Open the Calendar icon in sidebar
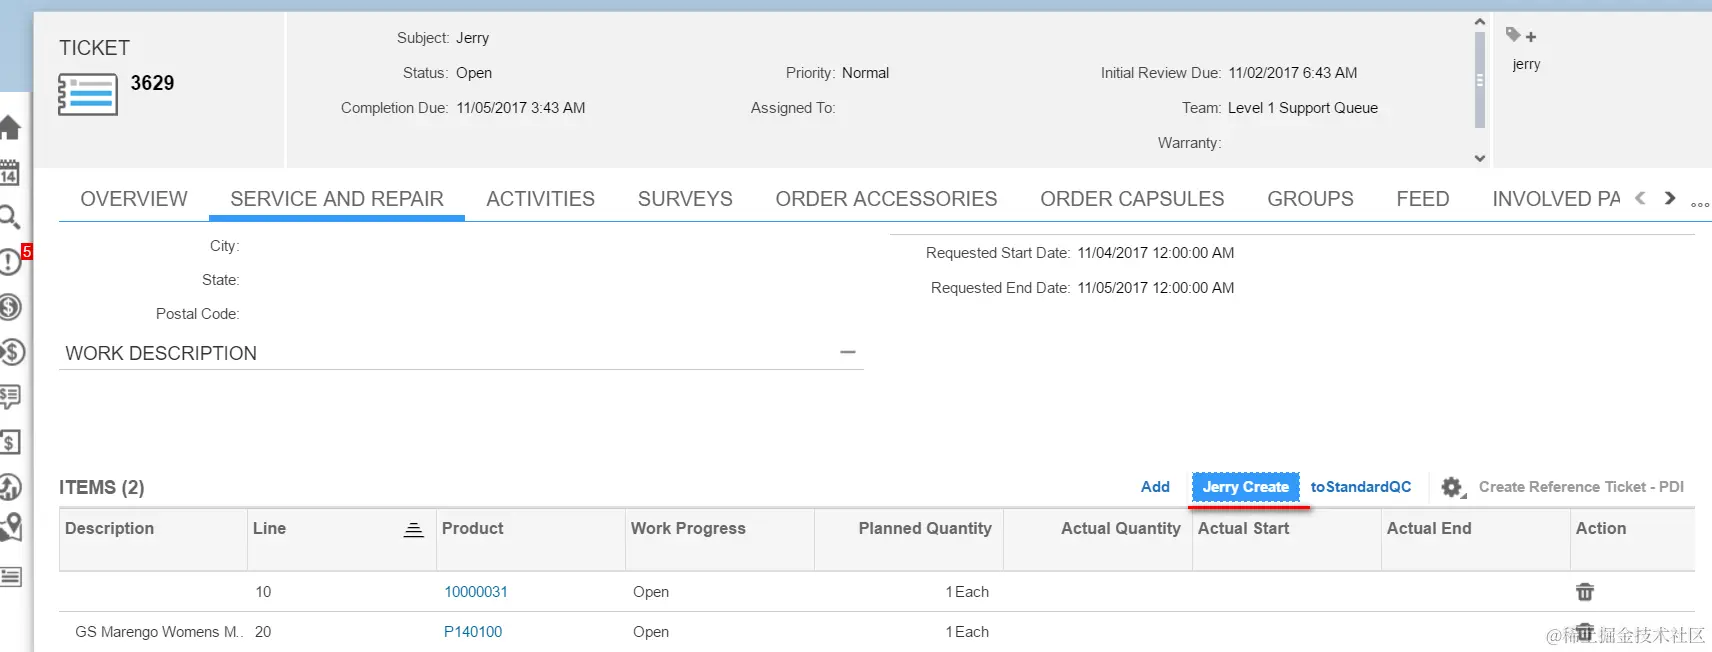 coord(9,174)
